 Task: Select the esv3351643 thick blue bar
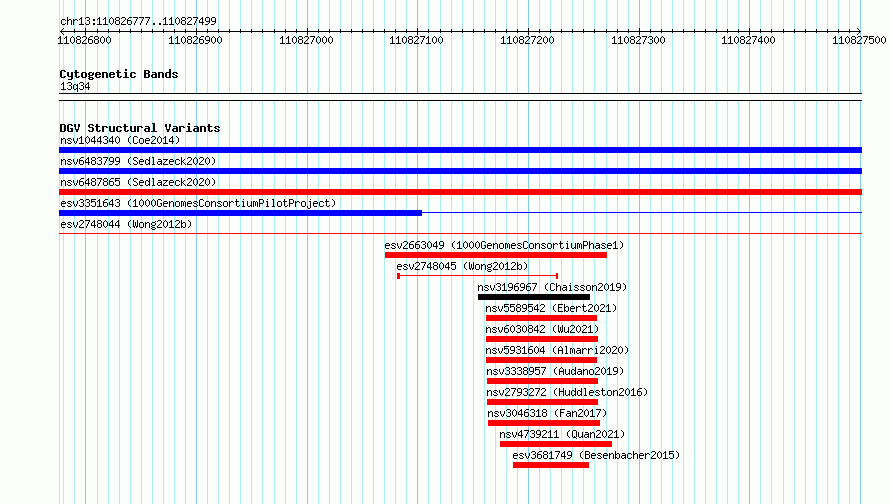241,213
